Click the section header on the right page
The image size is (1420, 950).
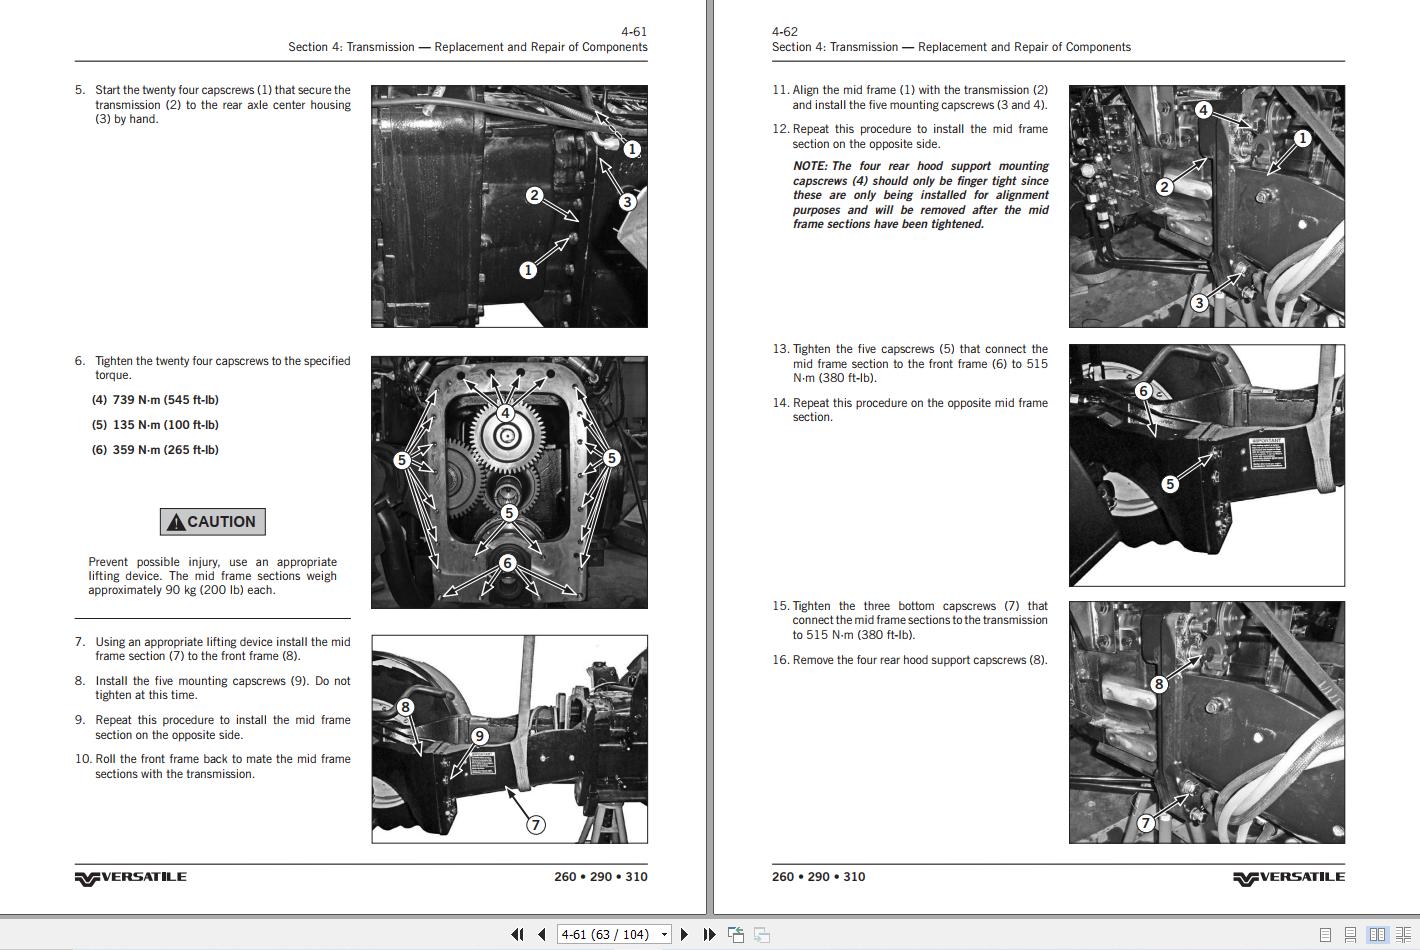point(951,47)
